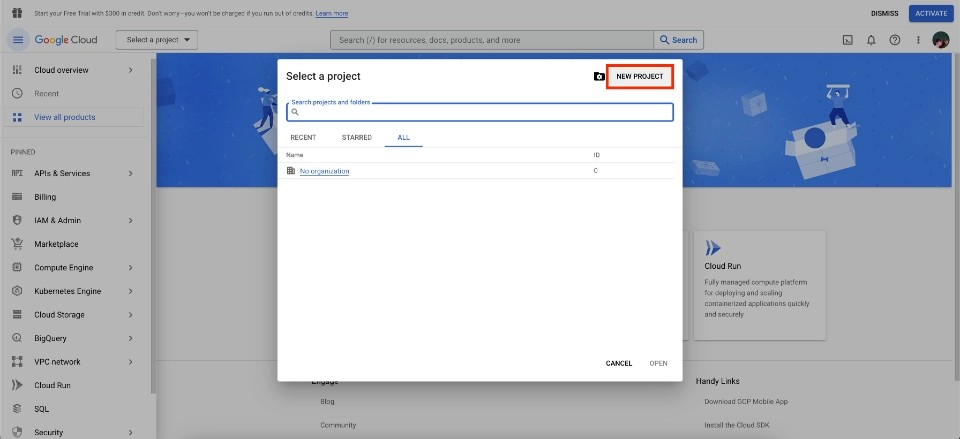Activate Cloud Shell terminal icon

847,40
